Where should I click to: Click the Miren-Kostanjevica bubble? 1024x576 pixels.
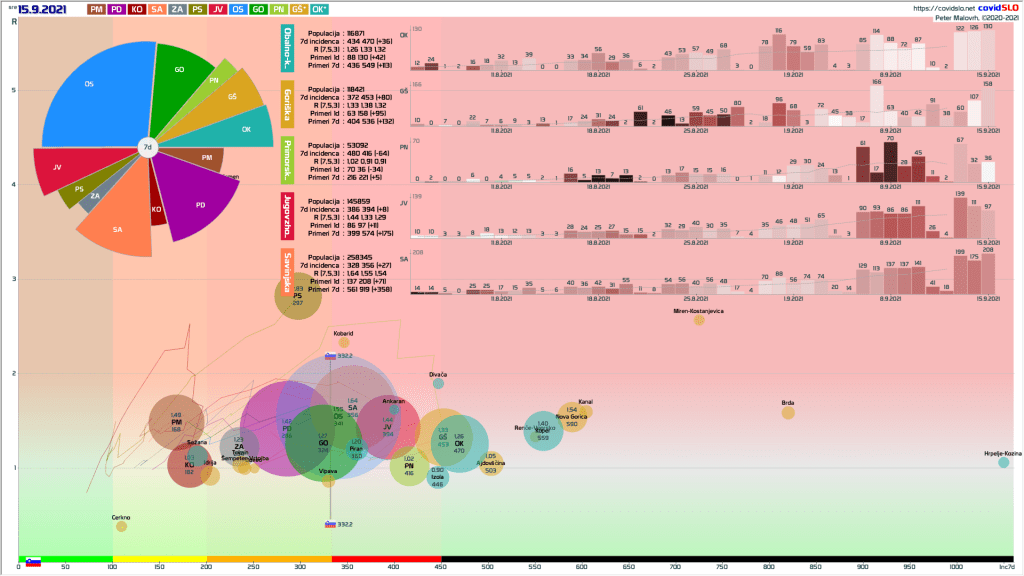point(699,320)
